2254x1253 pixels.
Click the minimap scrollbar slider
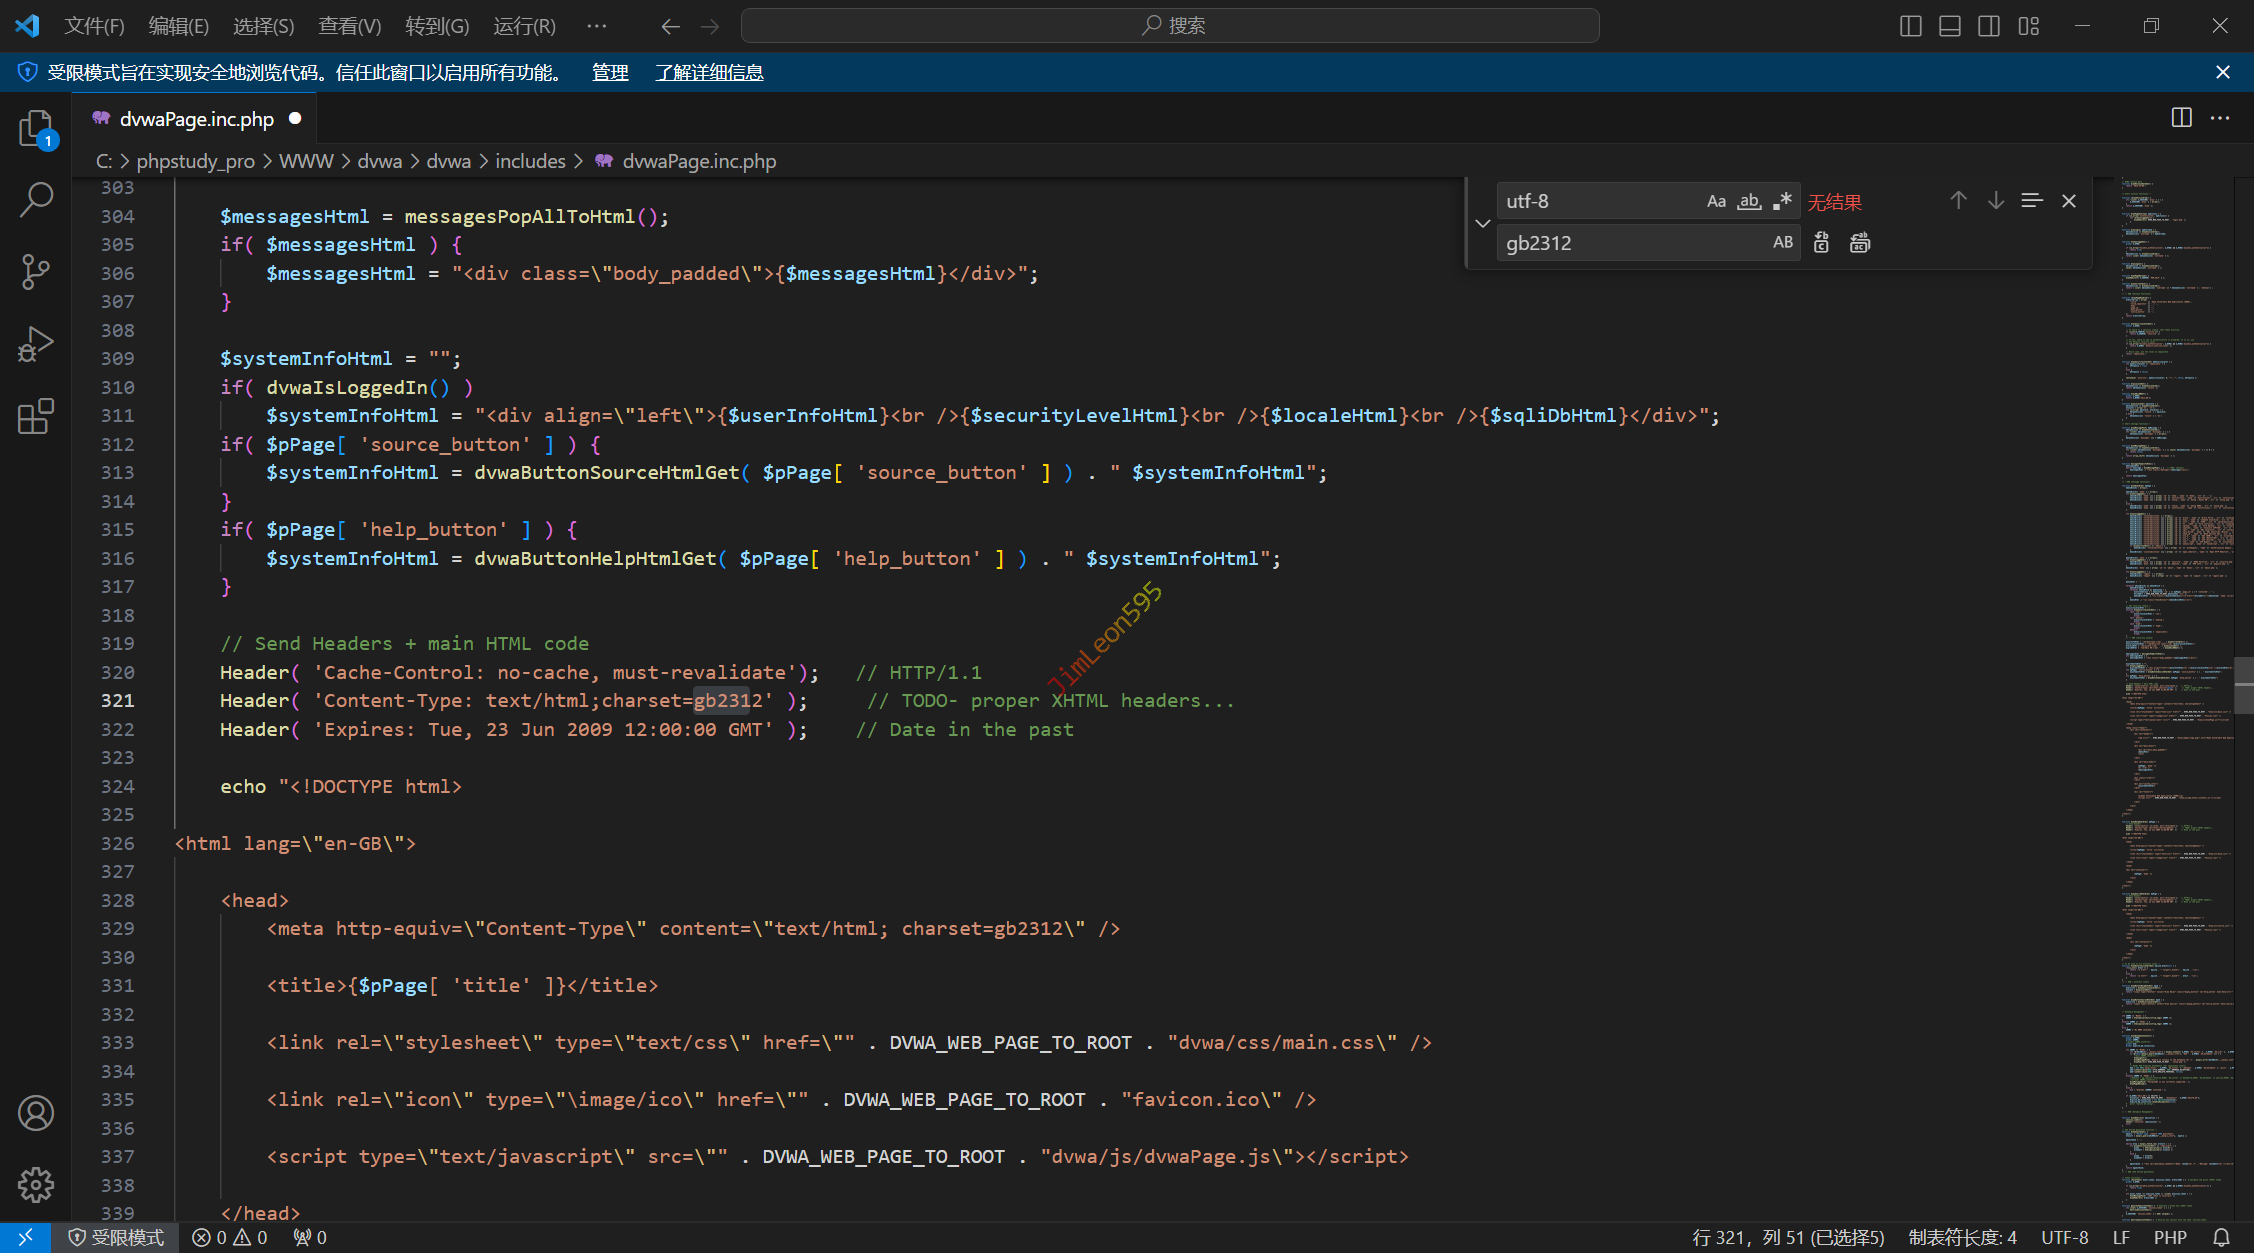(2243, 685)
